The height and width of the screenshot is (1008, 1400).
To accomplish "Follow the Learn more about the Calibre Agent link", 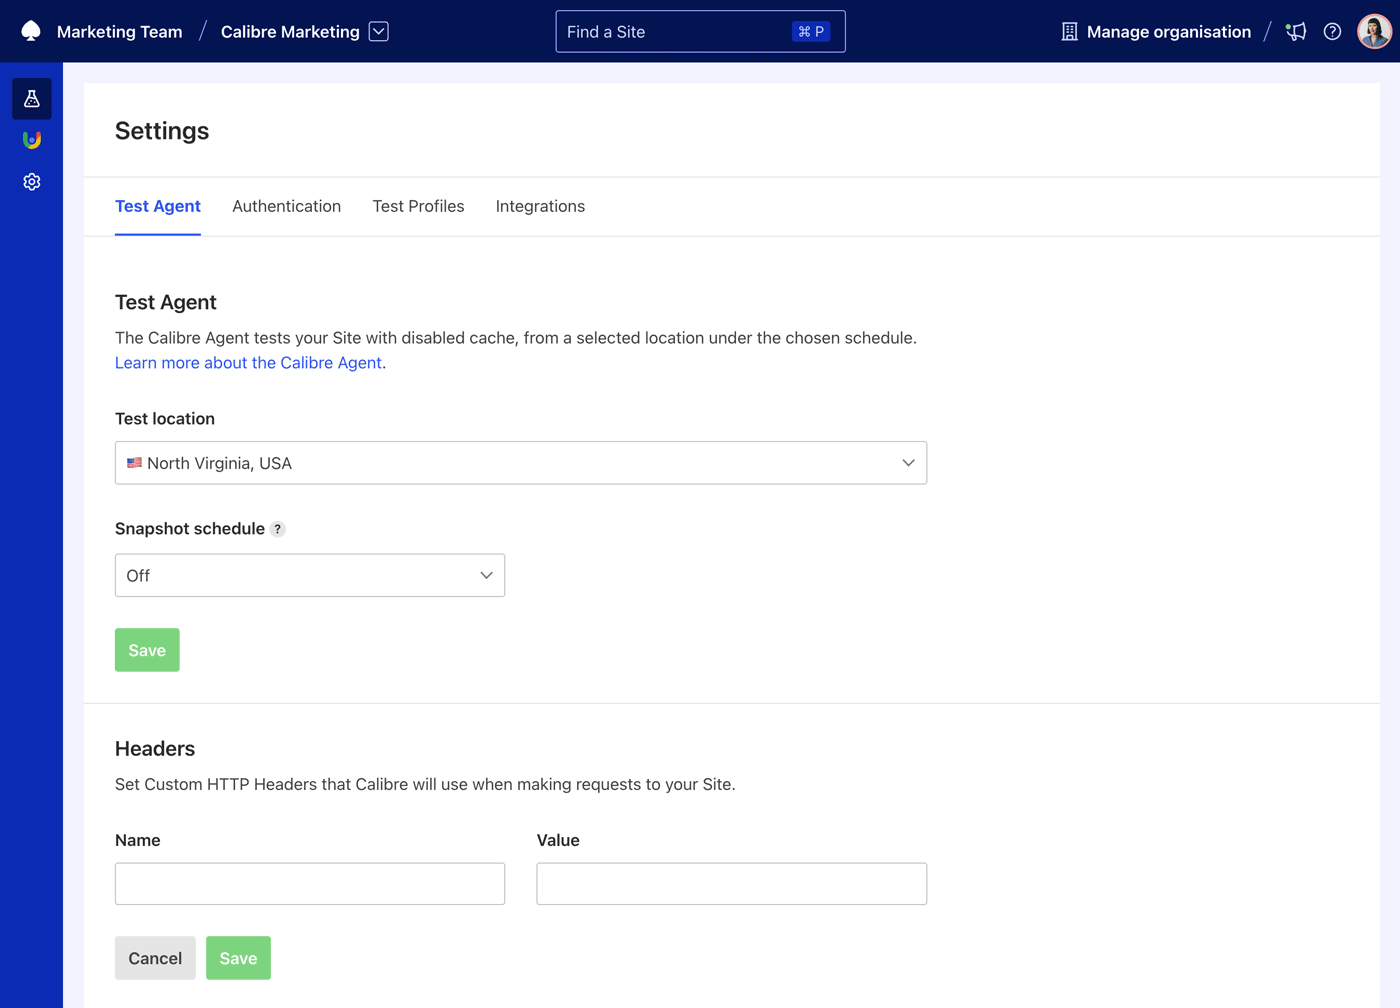I will 247,363.
